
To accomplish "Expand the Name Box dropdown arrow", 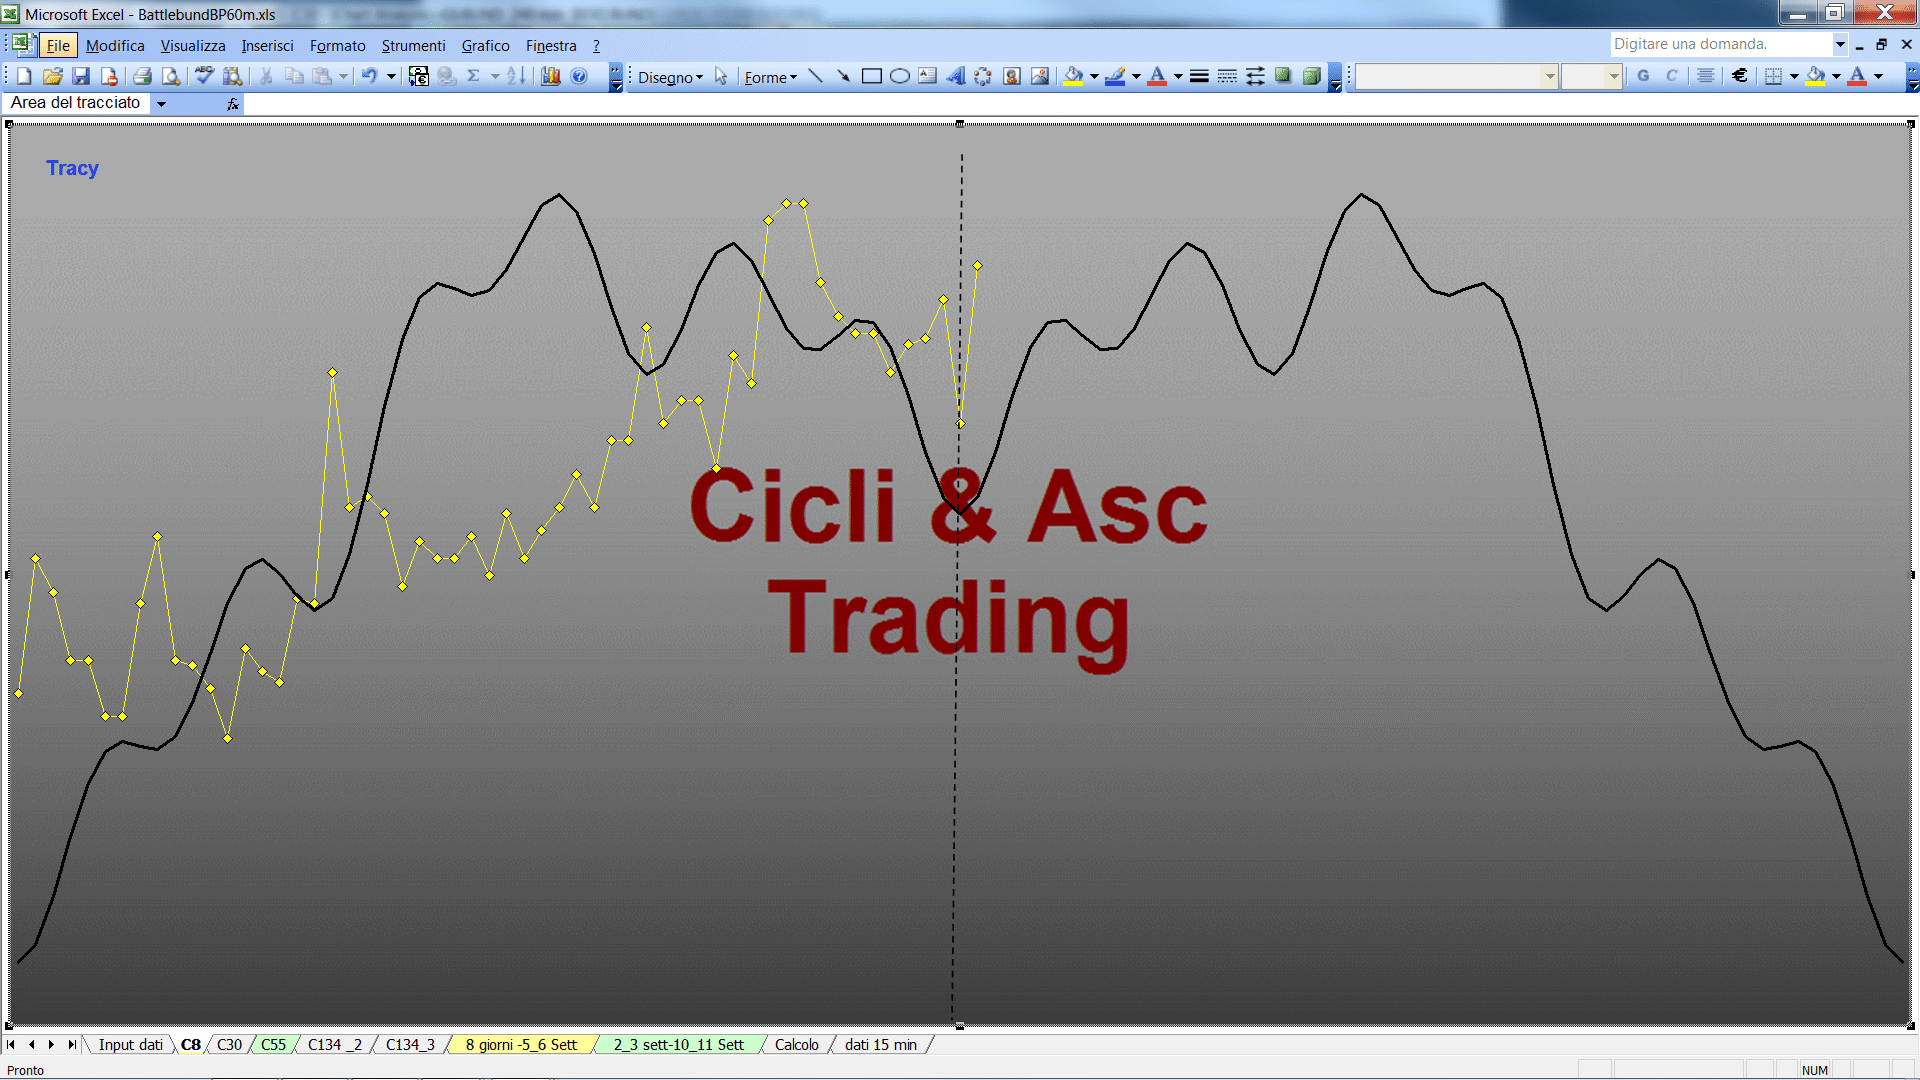I will [161, 103].
